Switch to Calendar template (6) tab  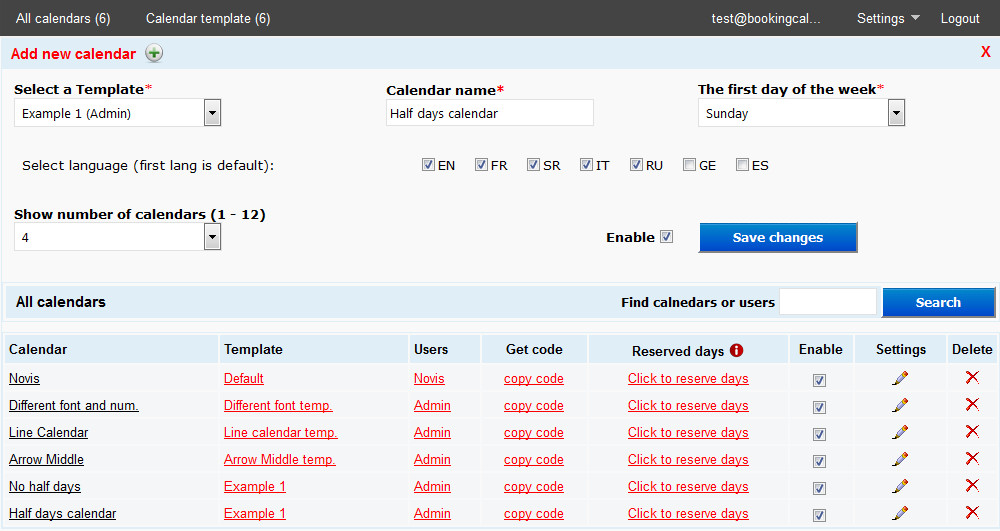click(208, 18)
